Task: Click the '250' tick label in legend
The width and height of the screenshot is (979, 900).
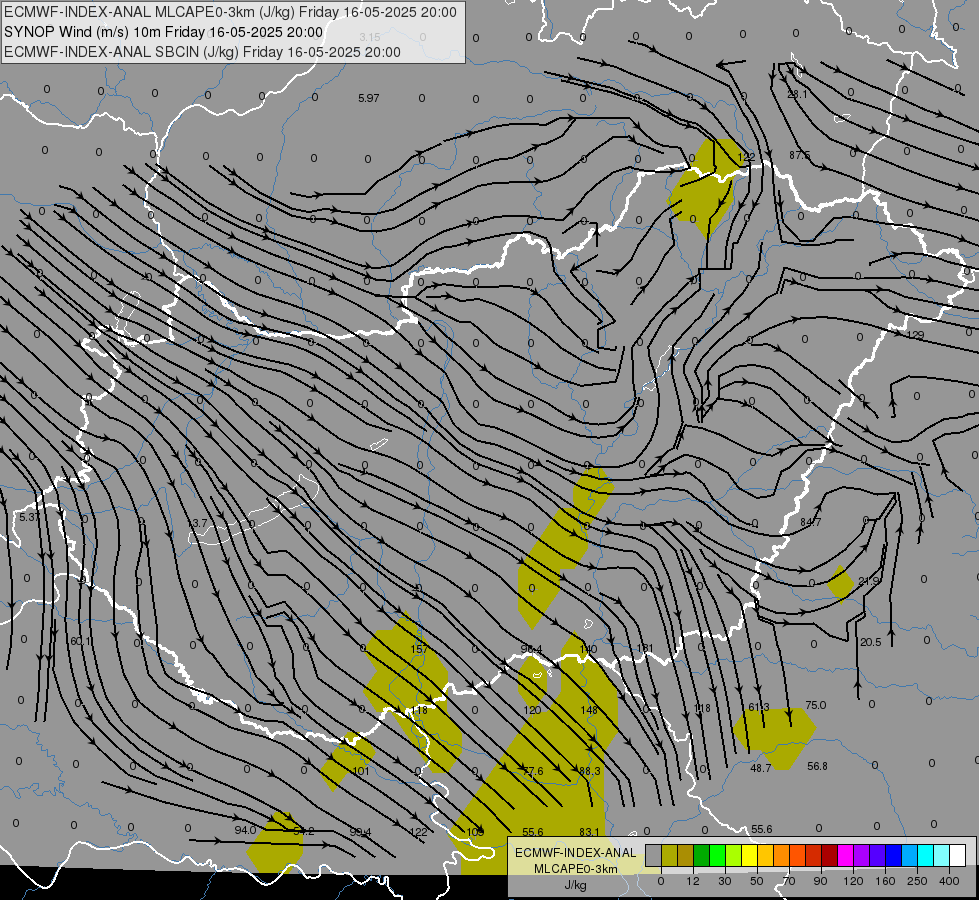Action: (x=917, y=881)
